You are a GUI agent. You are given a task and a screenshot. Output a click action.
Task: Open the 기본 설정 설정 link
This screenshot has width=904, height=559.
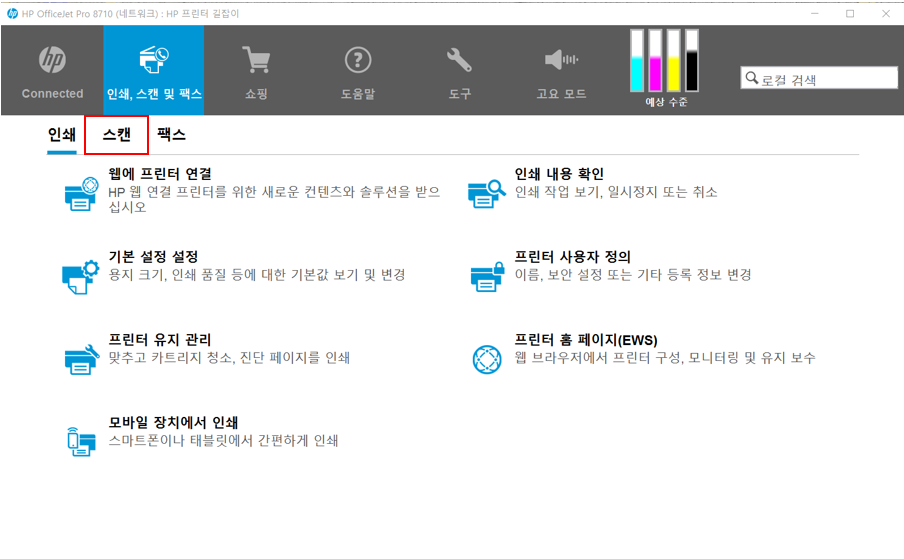153,256
